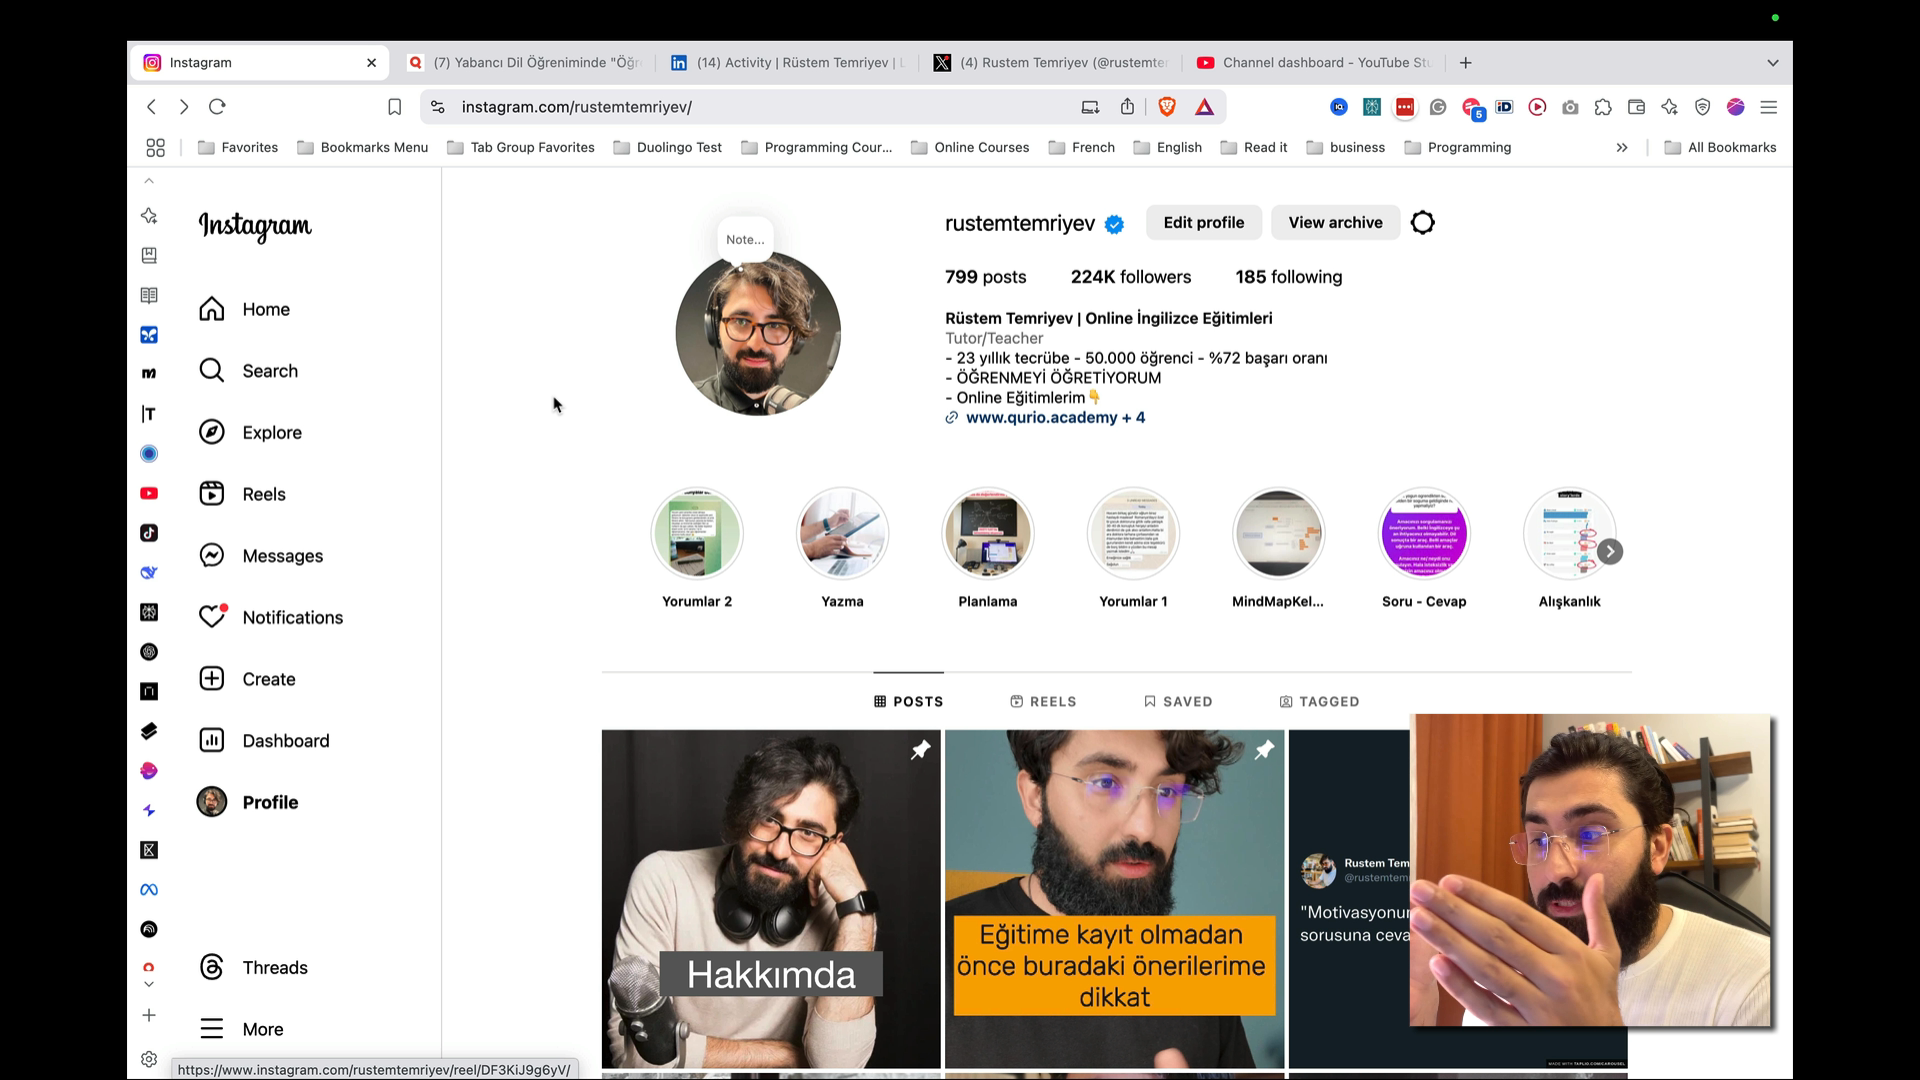
Task: Open the professional Dashboard
Action: [265, 741]
